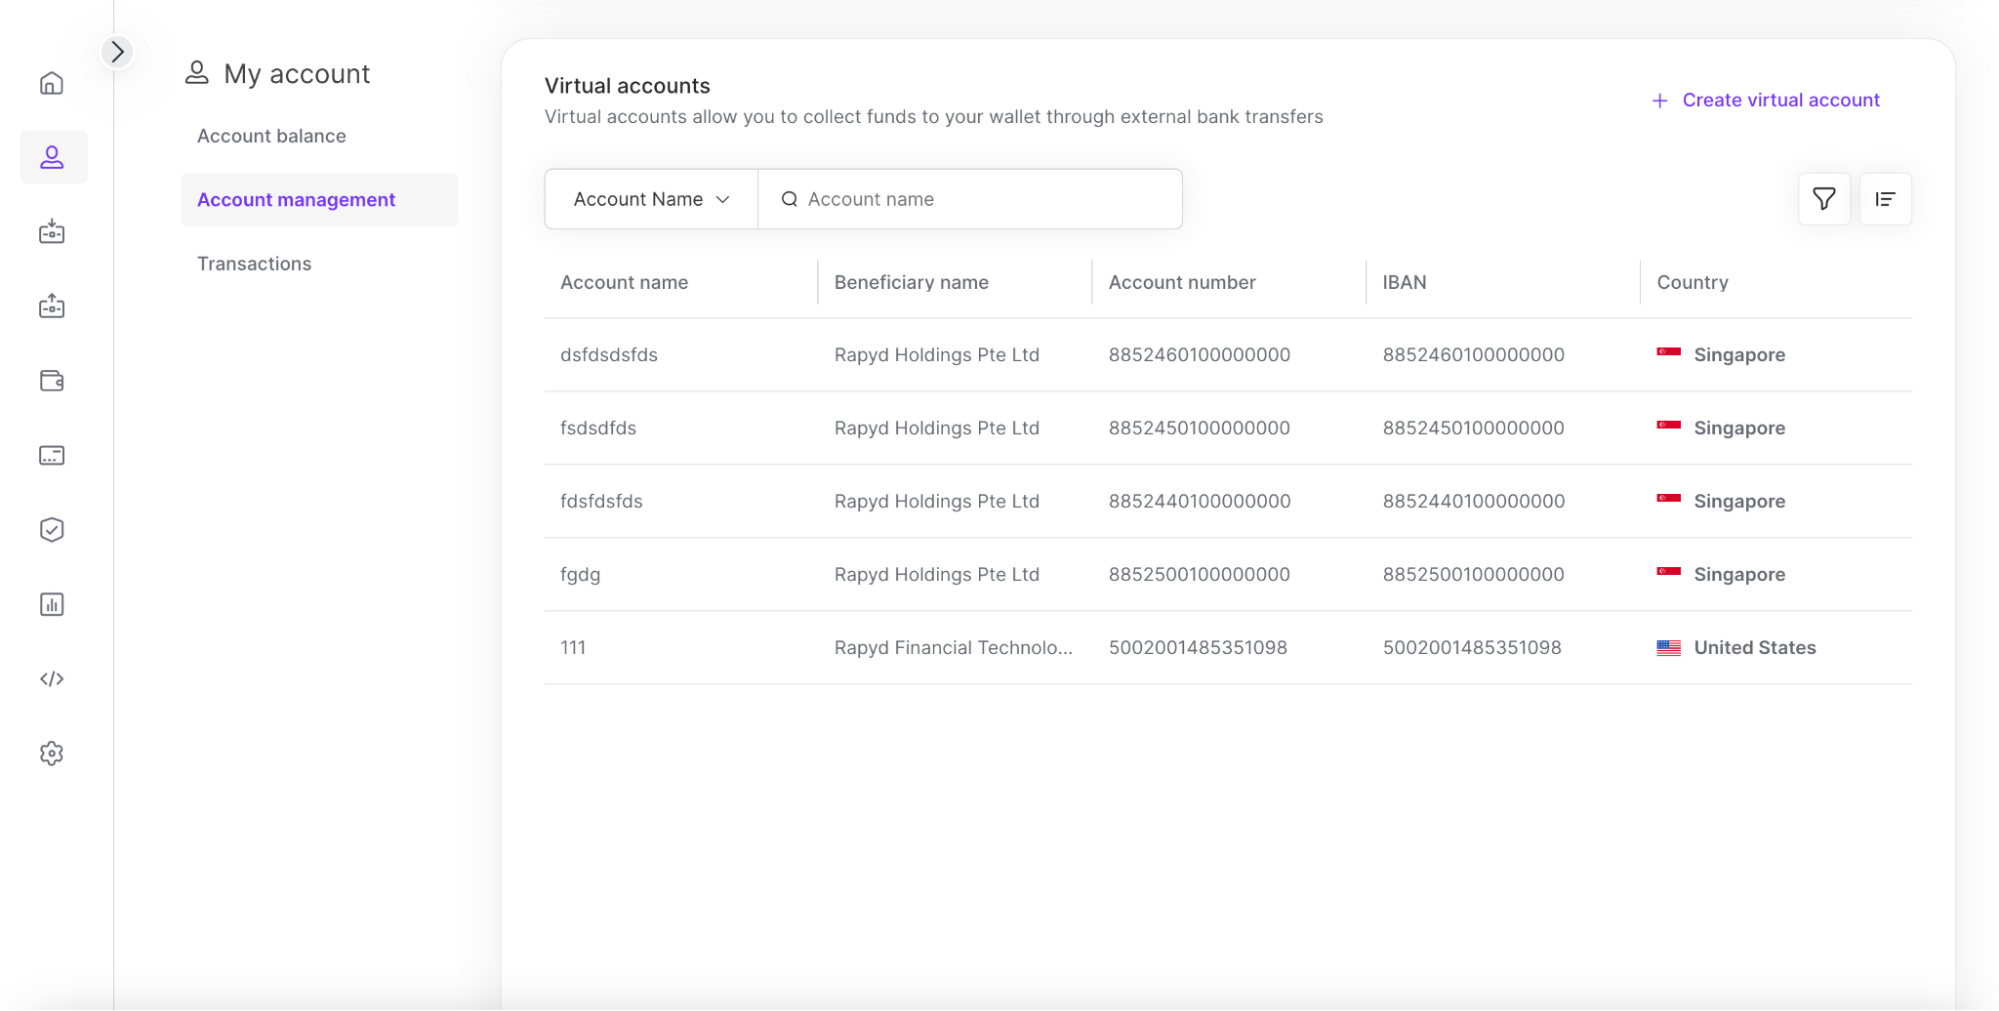Expand the sidebar with chevron arrow

click(117, 51)
